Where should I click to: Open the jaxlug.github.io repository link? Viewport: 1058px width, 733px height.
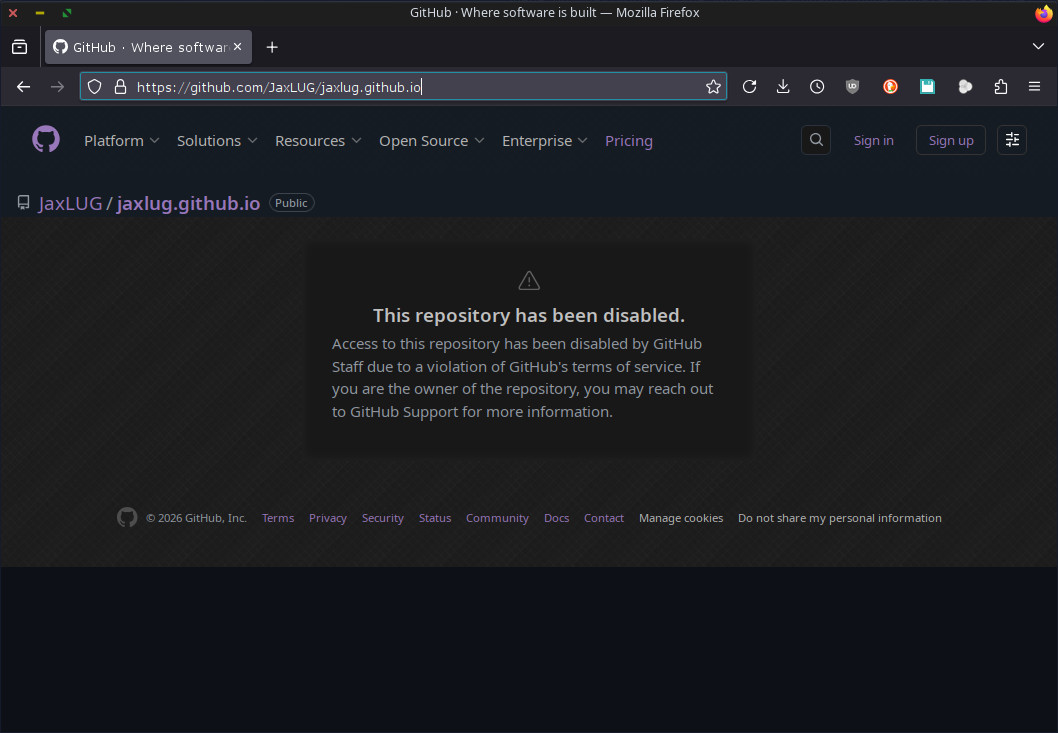(188, 203)
